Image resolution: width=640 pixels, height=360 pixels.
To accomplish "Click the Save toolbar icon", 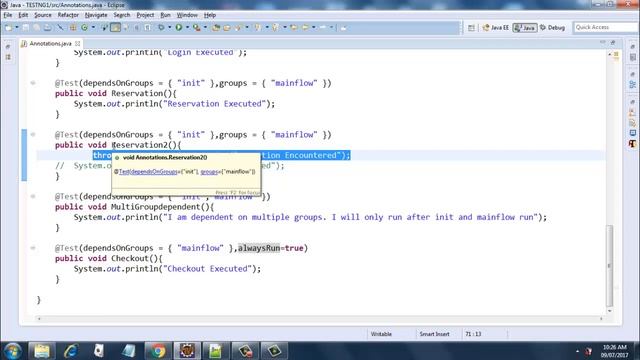I will pyautogui.click(x=26, y=27).
